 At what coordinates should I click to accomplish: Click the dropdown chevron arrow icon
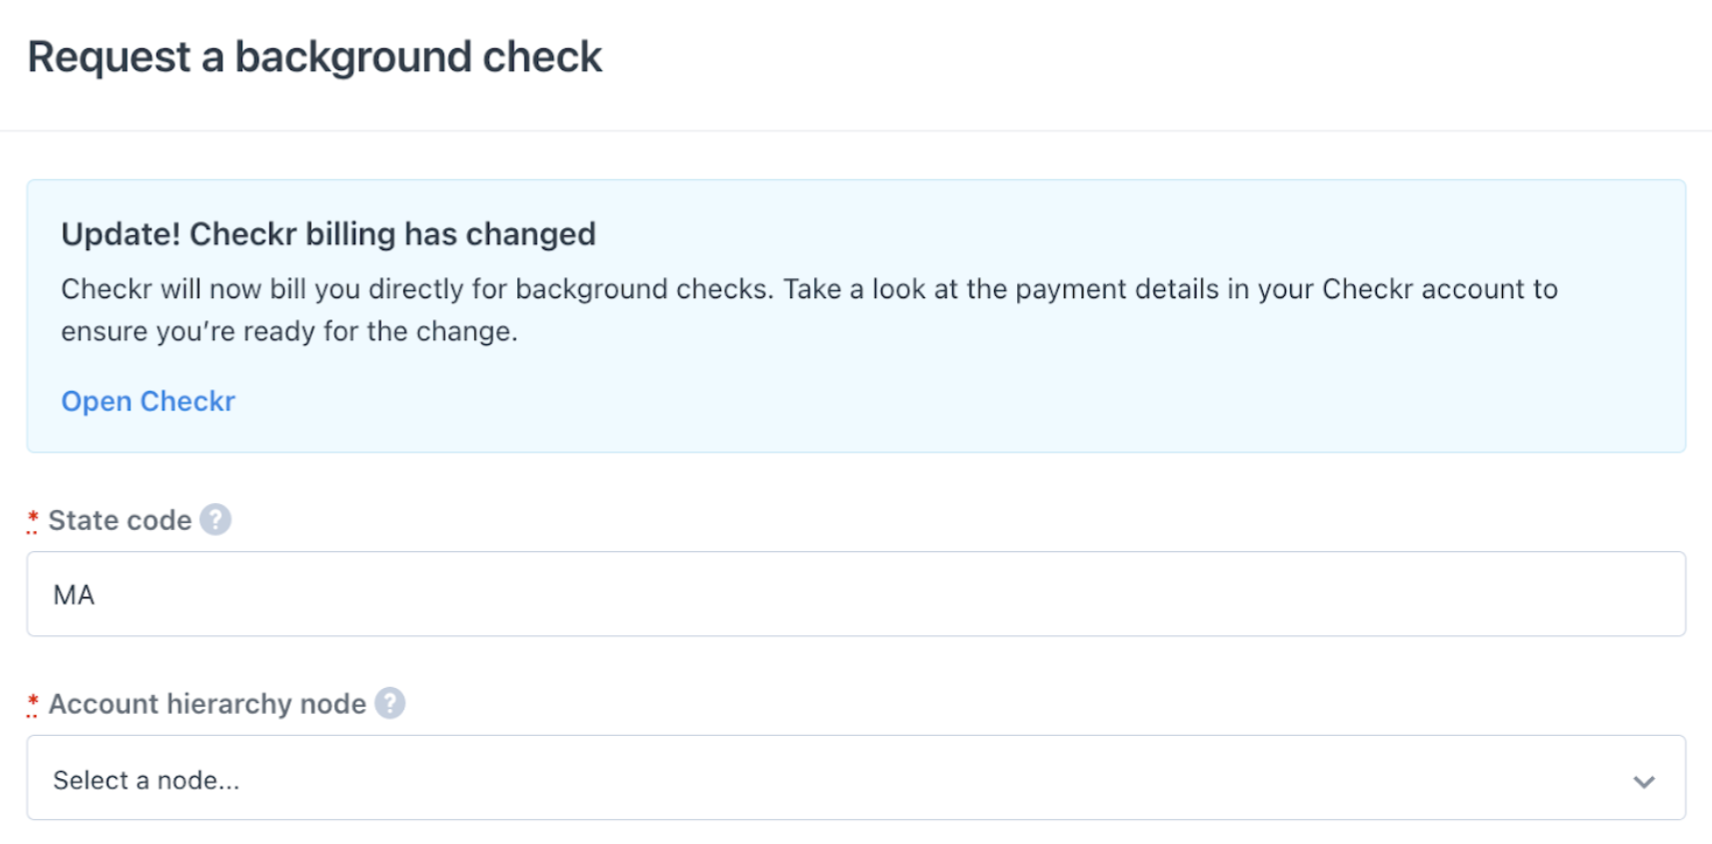point(1644,781)
